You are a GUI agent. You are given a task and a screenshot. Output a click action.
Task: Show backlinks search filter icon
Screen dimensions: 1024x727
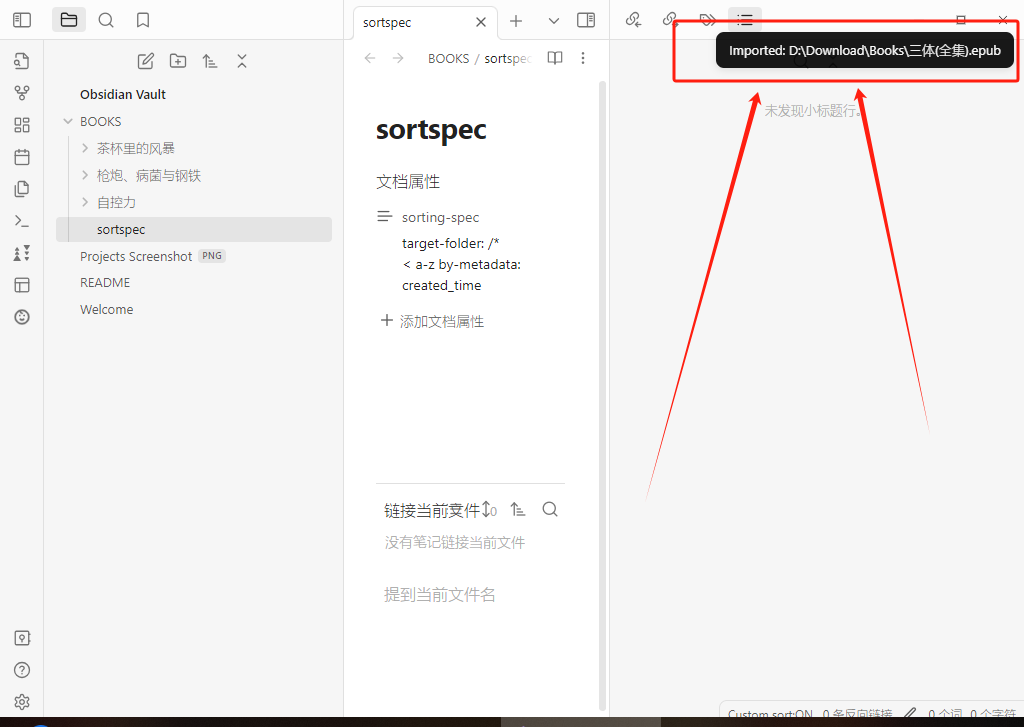click(x=550, y=509)
